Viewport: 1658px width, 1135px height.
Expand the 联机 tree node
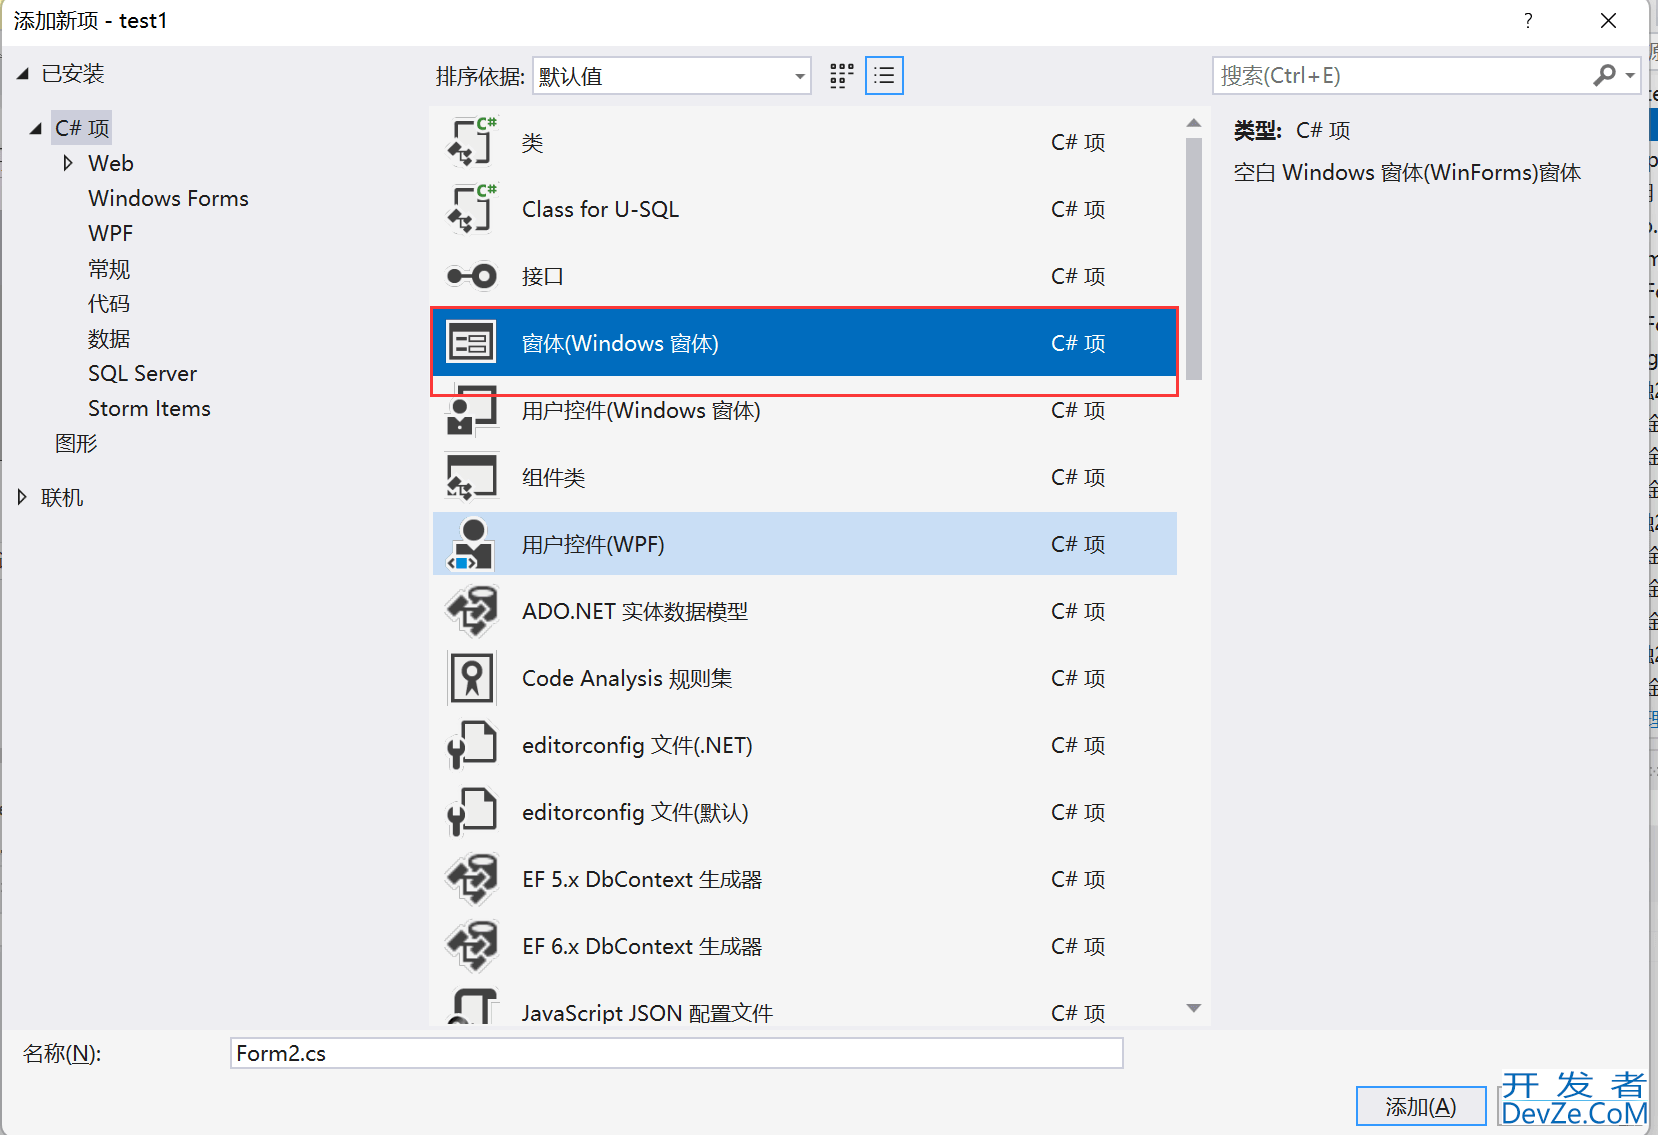click(x=22, y=497)
